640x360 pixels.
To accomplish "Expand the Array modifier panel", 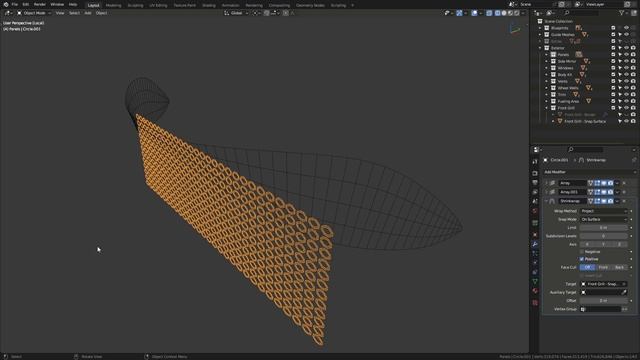I will click(x=546, y=183).
